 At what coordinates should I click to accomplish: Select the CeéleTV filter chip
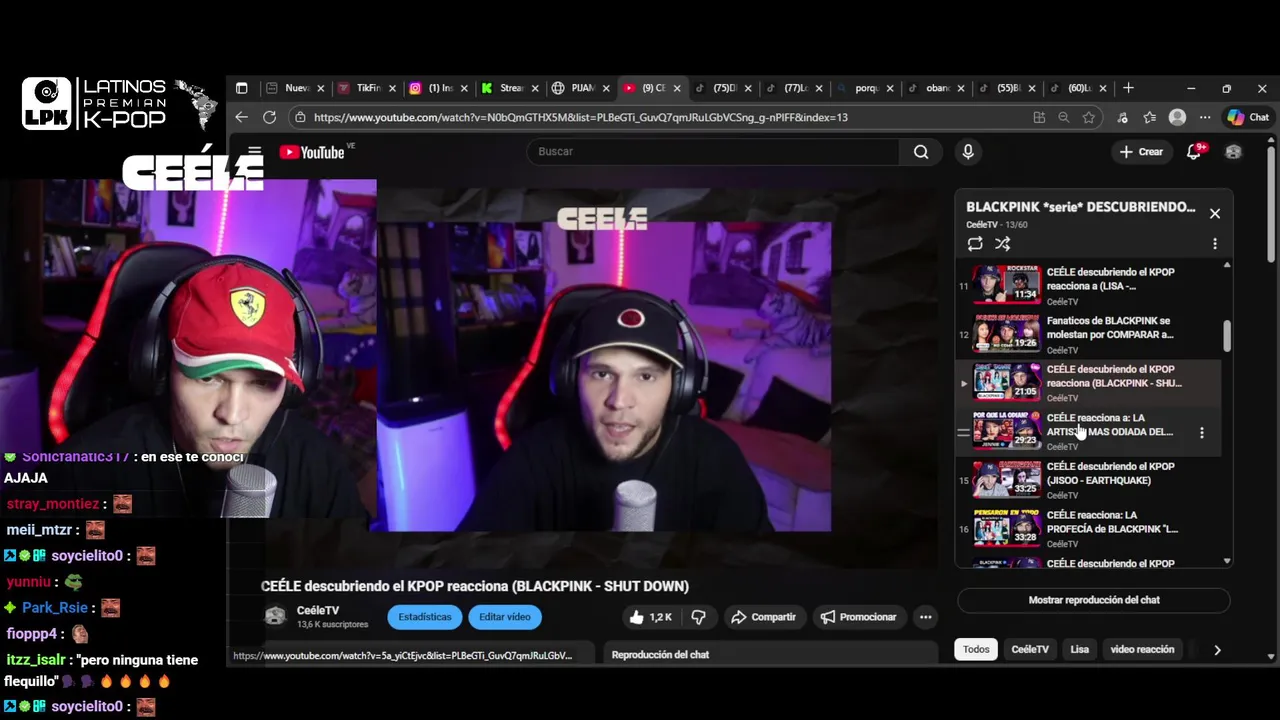(x=1030, y=649)
